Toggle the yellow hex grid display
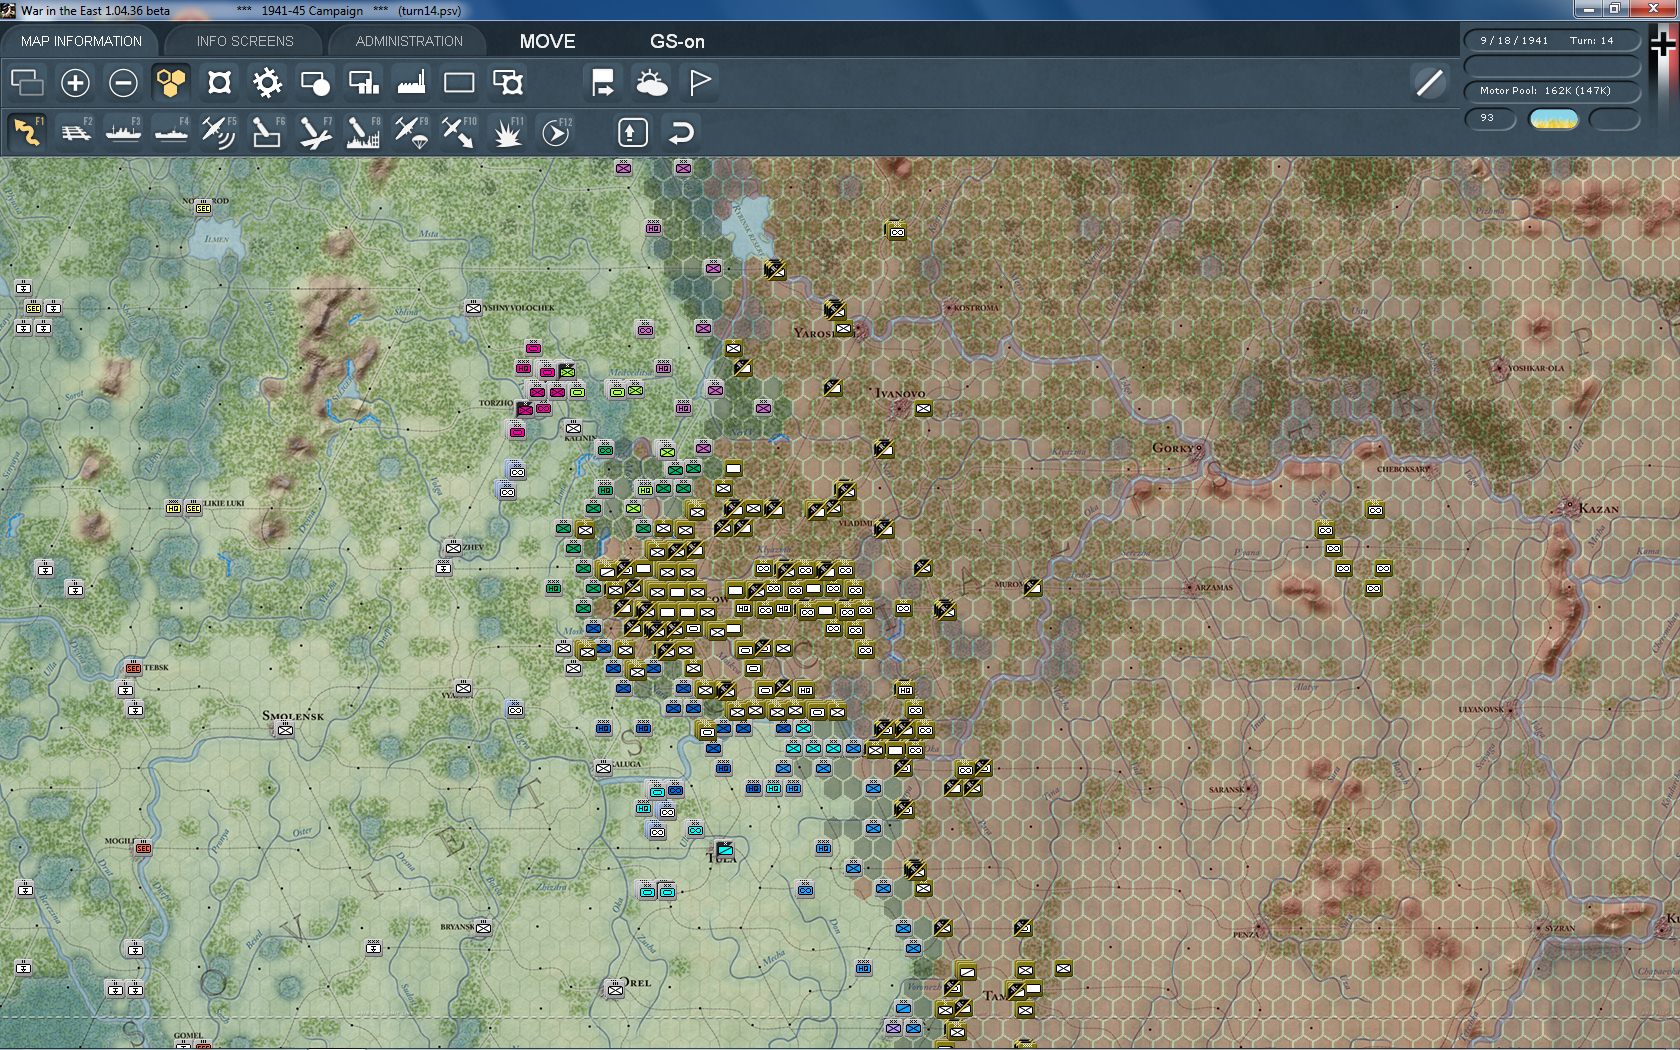Image resolution: width=1680 pixels, height=1050 pixels. (171, 82)
